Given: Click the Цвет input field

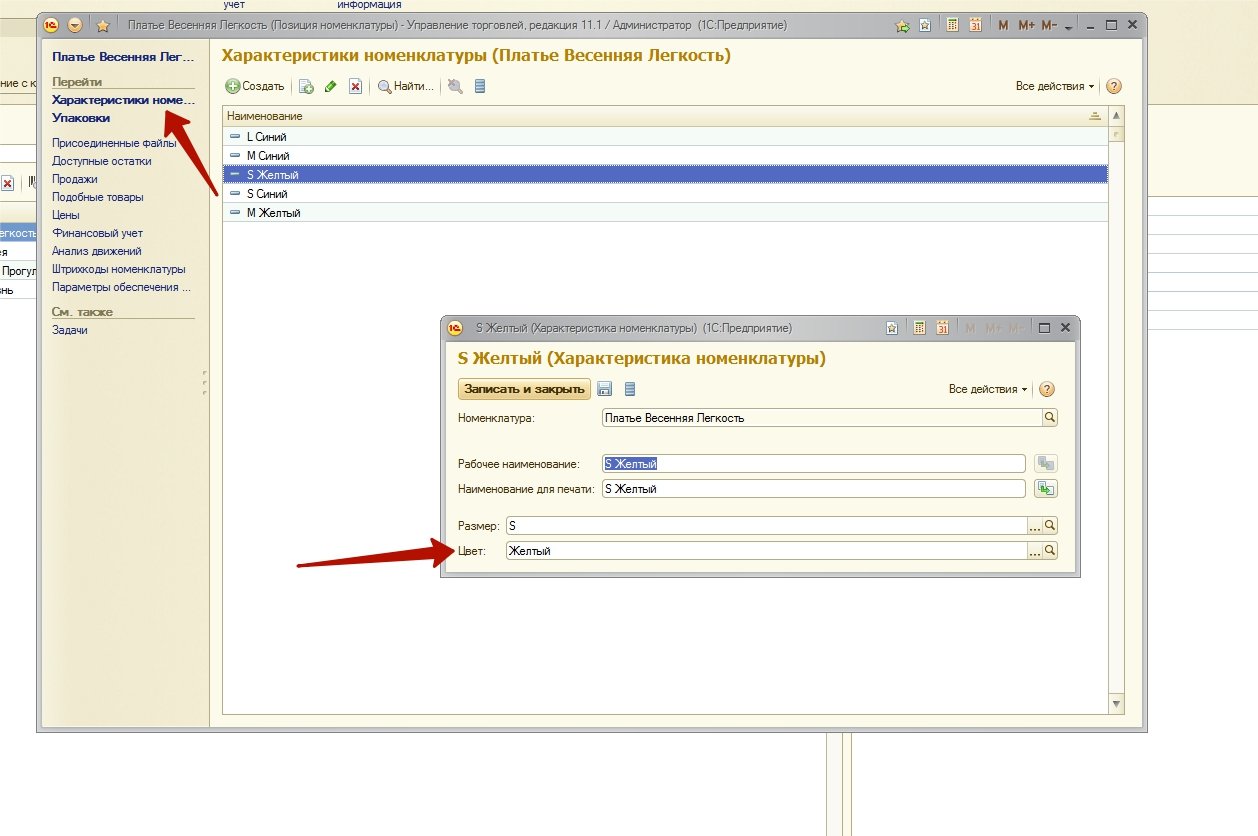Looking at the screenshot, I should (x=766, y=550).
